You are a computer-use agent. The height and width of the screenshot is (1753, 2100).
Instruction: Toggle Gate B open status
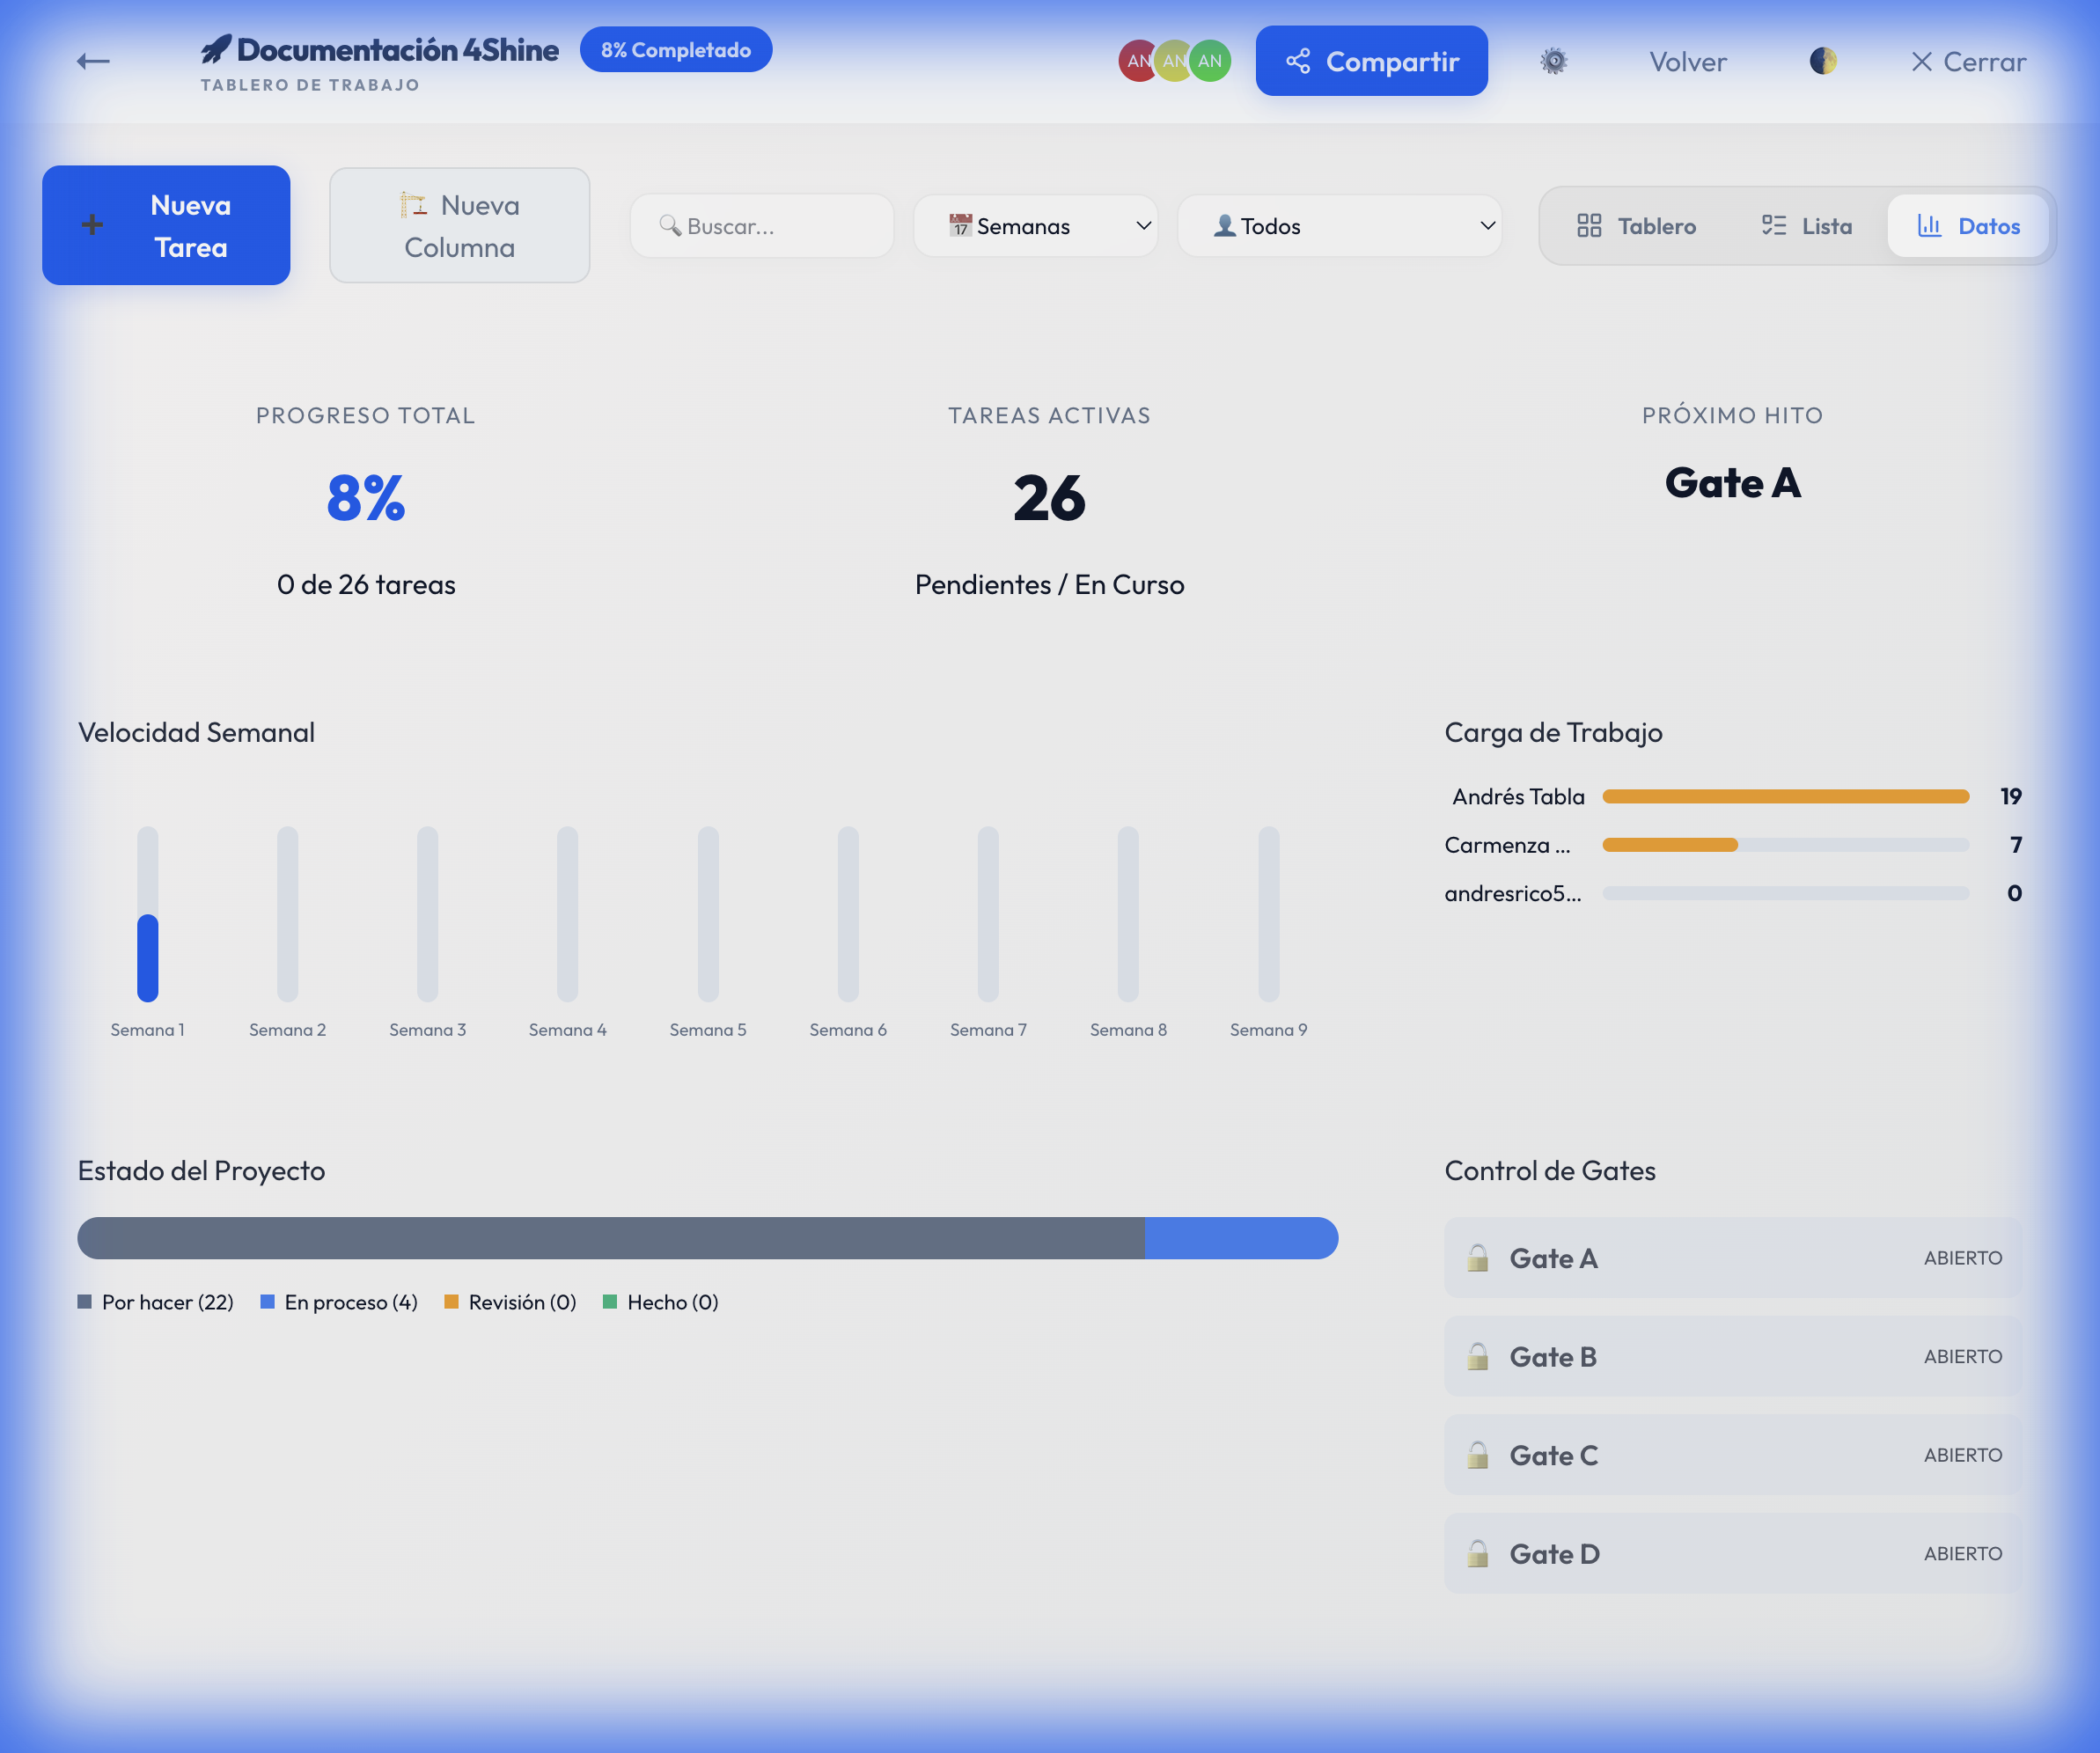(1962, 1357)
